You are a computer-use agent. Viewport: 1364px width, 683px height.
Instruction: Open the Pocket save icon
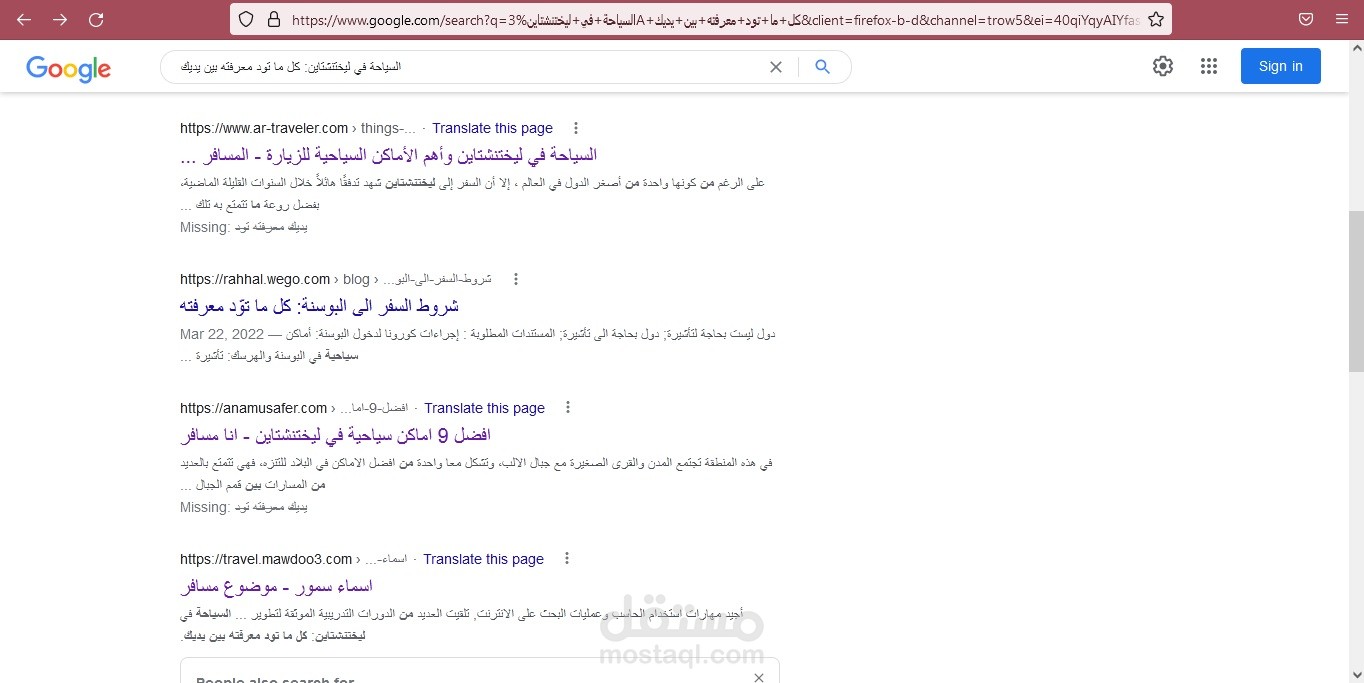pyautogui.click(x=1306, y=19)
